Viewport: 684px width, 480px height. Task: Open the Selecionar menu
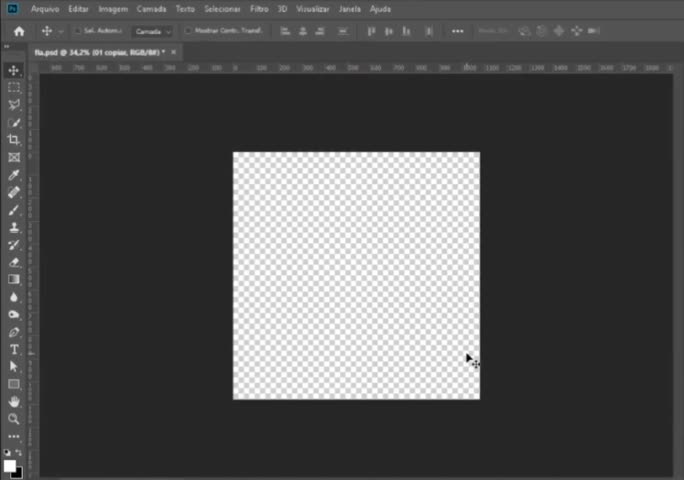(222, 9)
